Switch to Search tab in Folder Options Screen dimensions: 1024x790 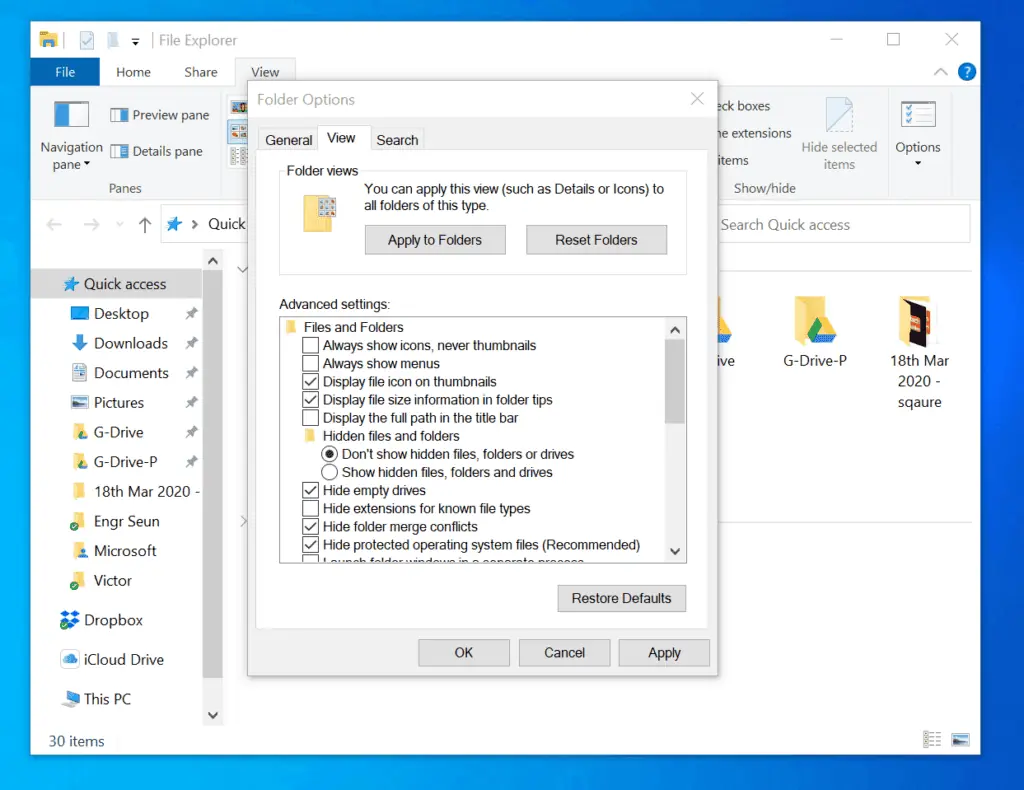397,140
